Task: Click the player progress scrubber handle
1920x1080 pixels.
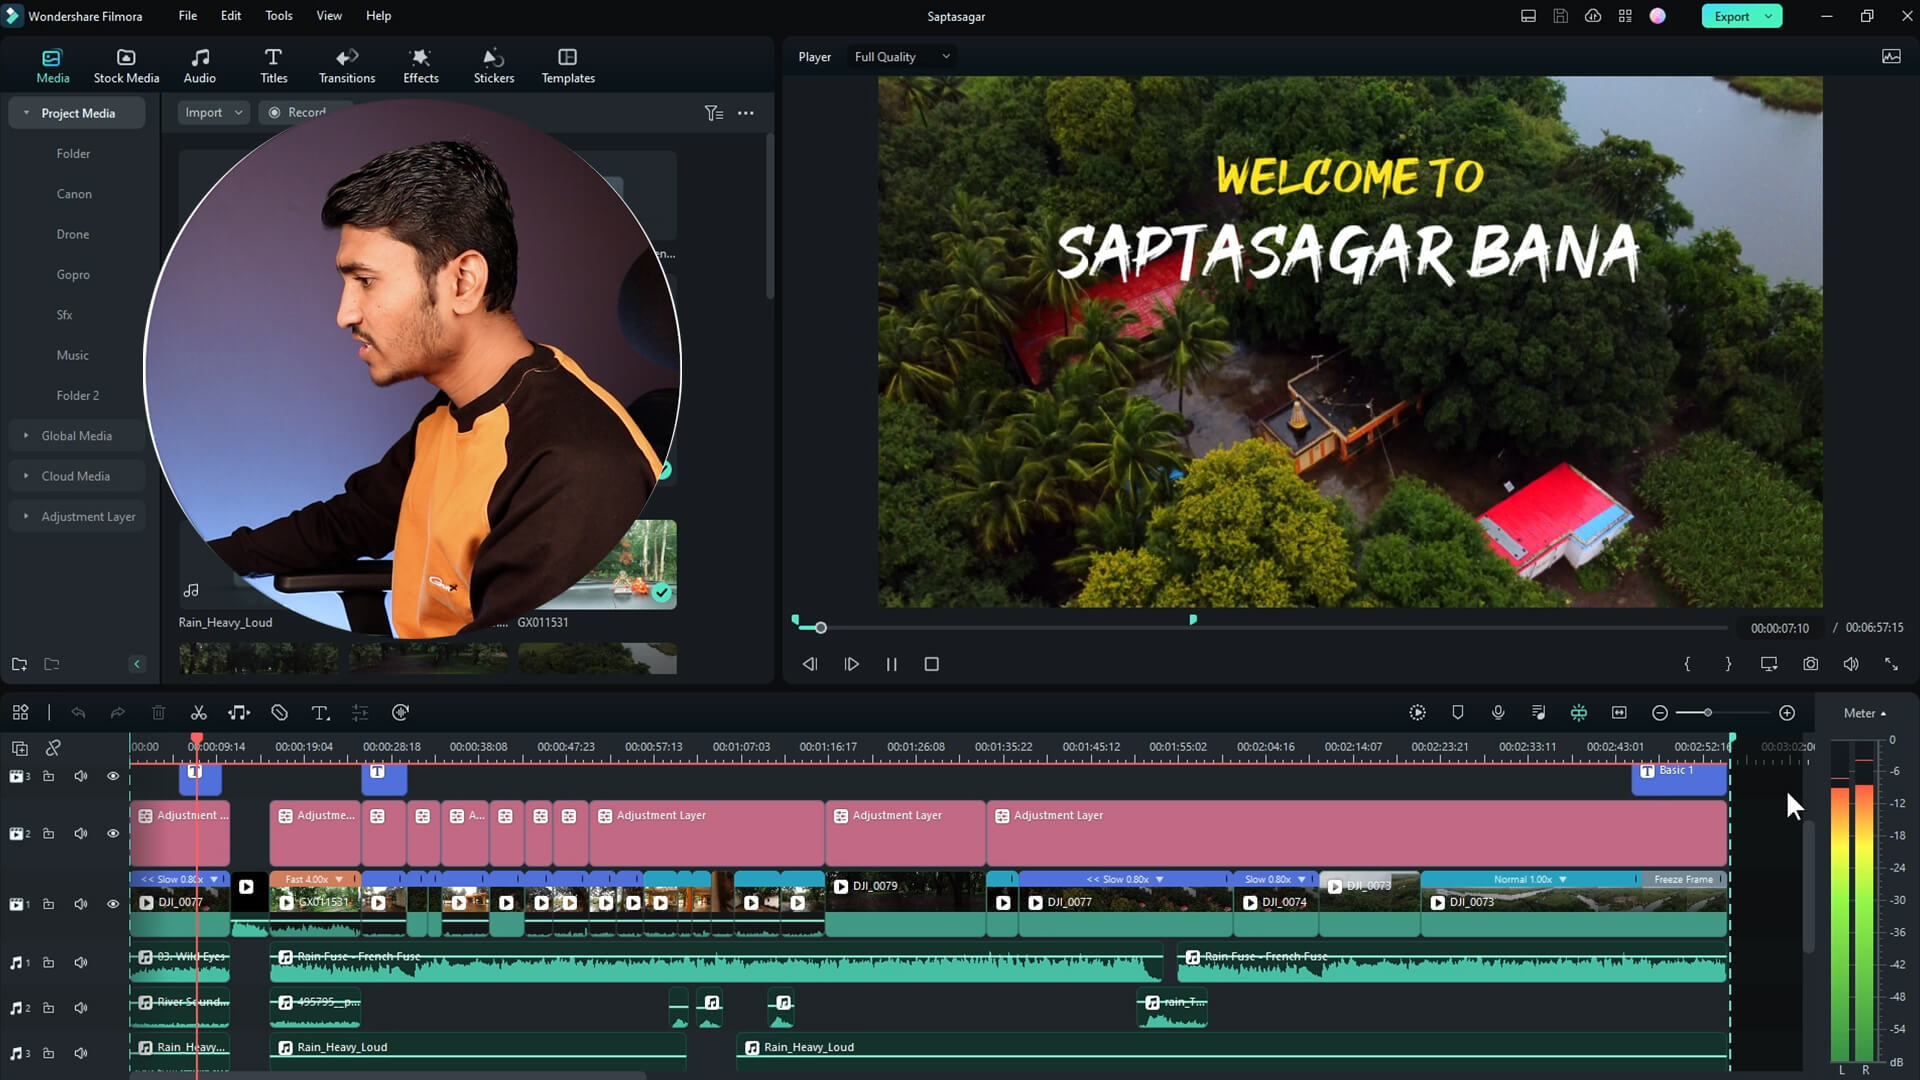Action: point(821,628)
